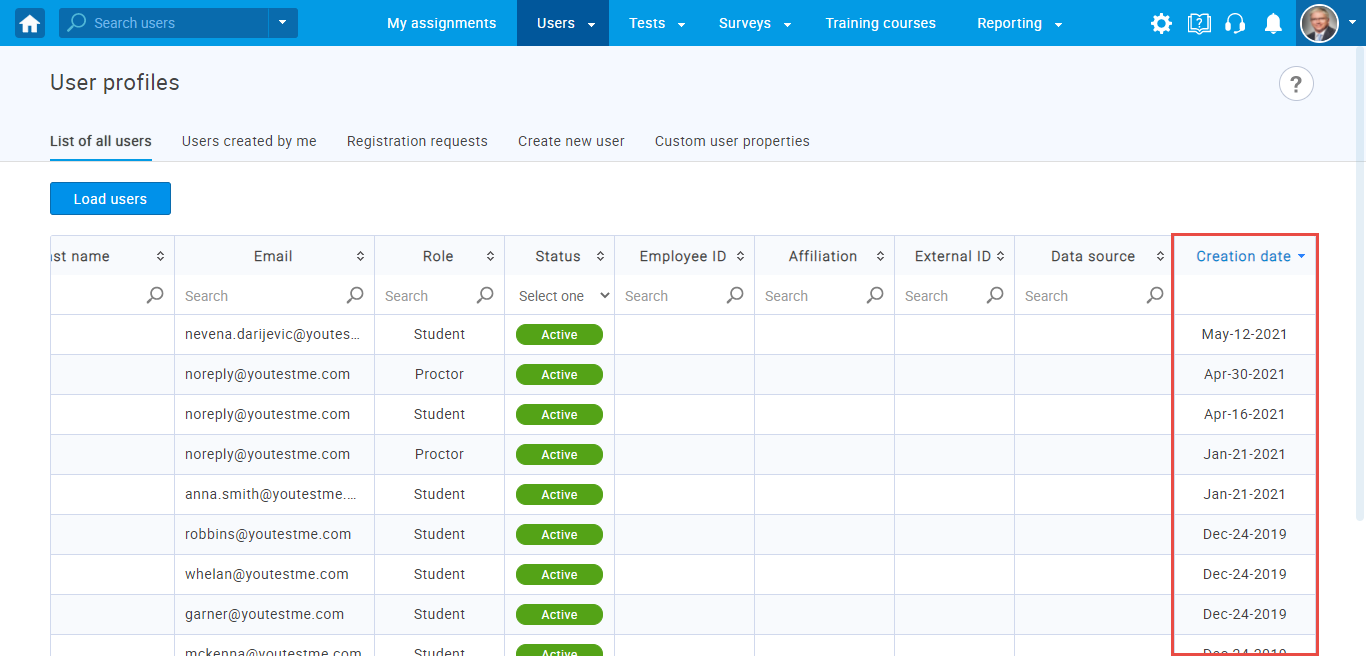Screen dimensions: 1366x656
Task: Select the List of all users tab
Action: tap(101, 141)
